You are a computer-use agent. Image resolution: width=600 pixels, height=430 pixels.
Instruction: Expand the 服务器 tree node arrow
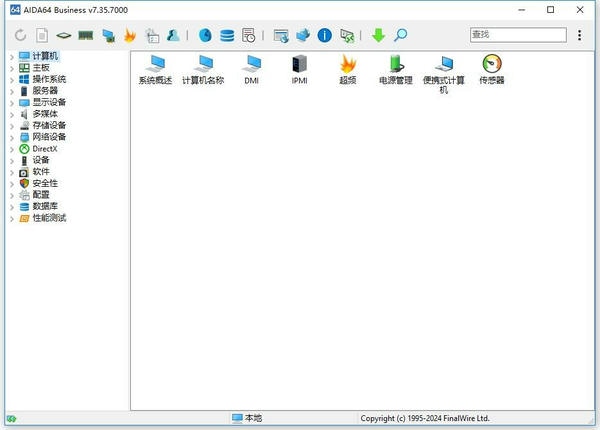(x=12, y=91)
